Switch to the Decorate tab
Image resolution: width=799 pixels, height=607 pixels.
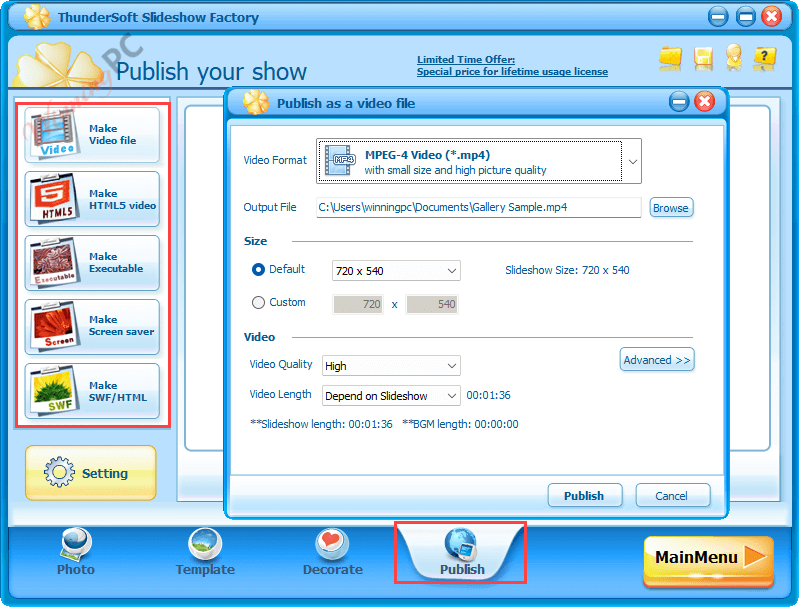point(333,552)
